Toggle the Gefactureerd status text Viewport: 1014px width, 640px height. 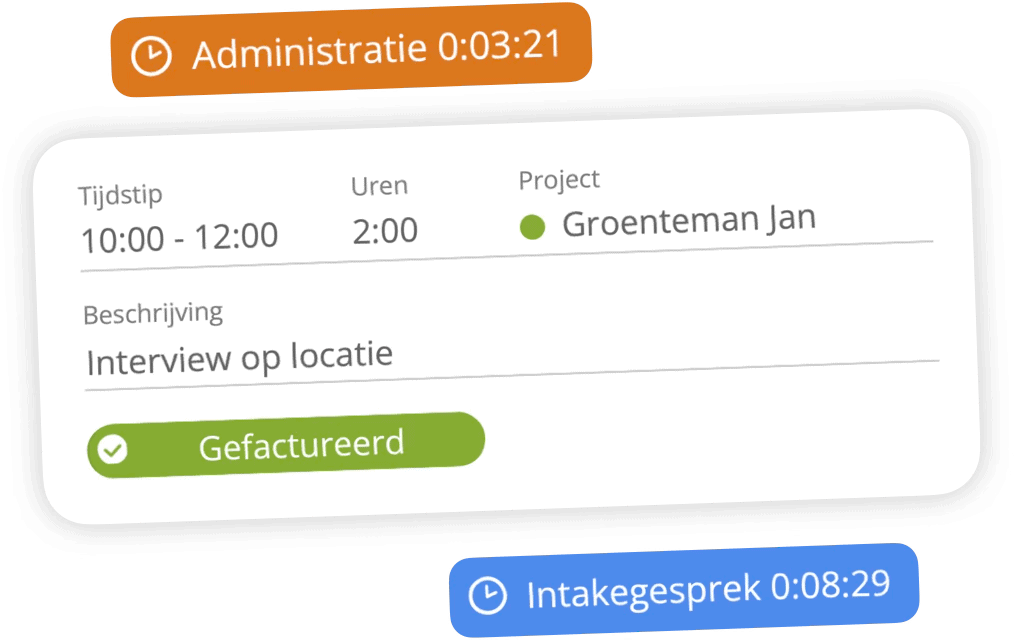(x=301, y=445)
